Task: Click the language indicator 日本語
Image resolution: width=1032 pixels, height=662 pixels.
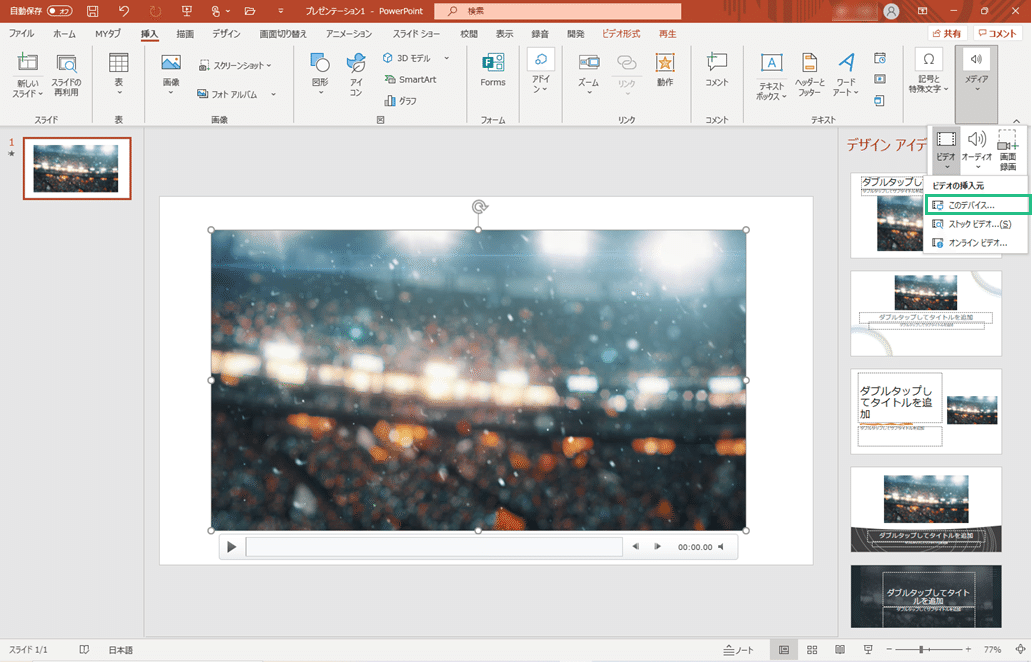Action: [x=120, y=649]
